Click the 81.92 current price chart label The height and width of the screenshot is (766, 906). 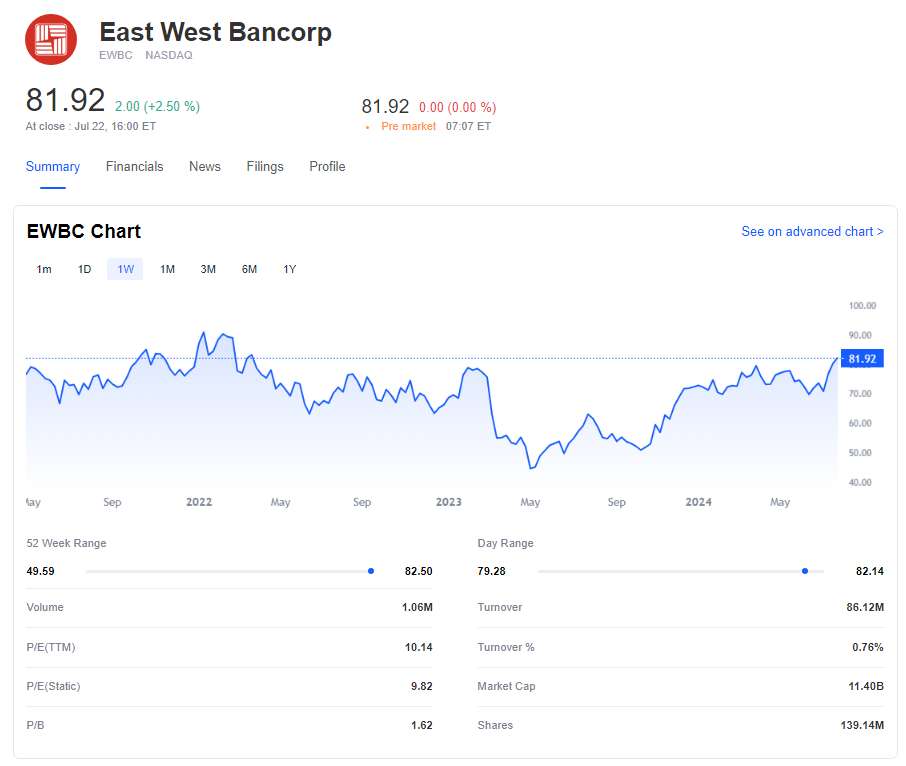861,359
